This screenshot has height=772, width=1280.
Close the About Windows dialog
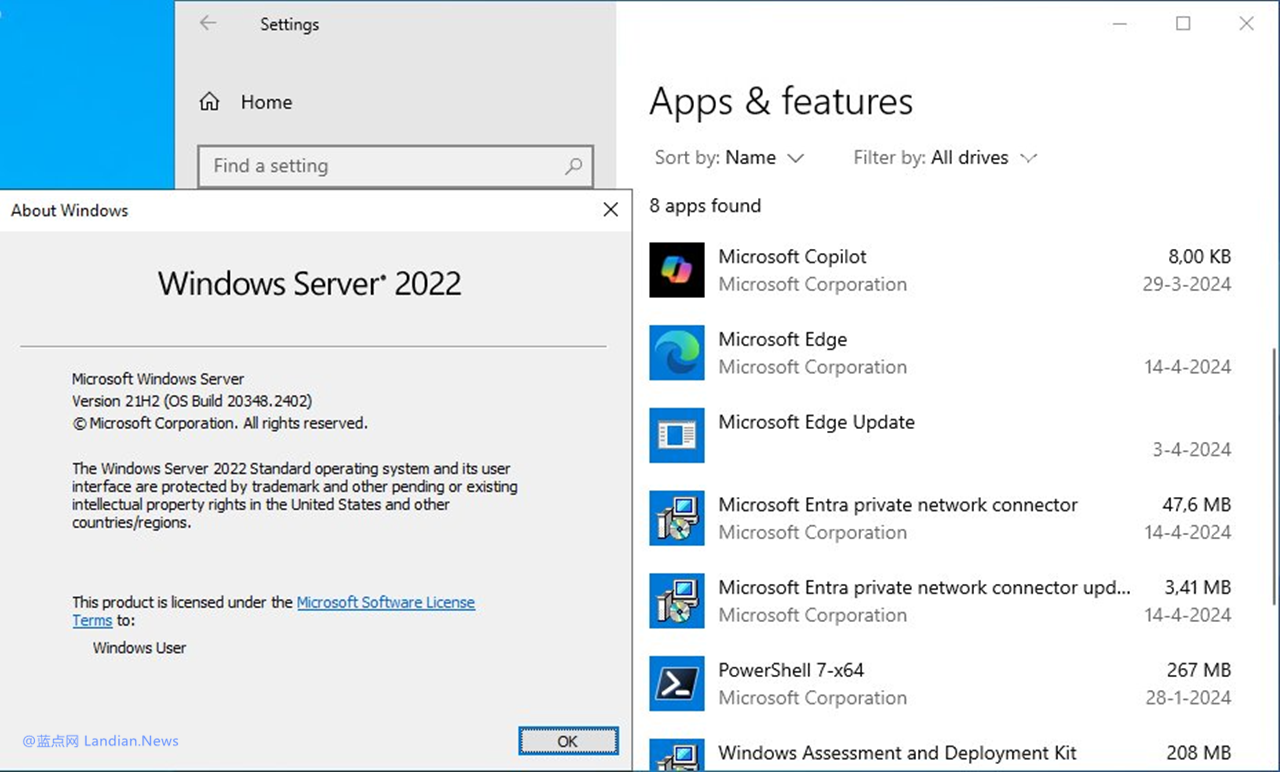pos(610,210)
